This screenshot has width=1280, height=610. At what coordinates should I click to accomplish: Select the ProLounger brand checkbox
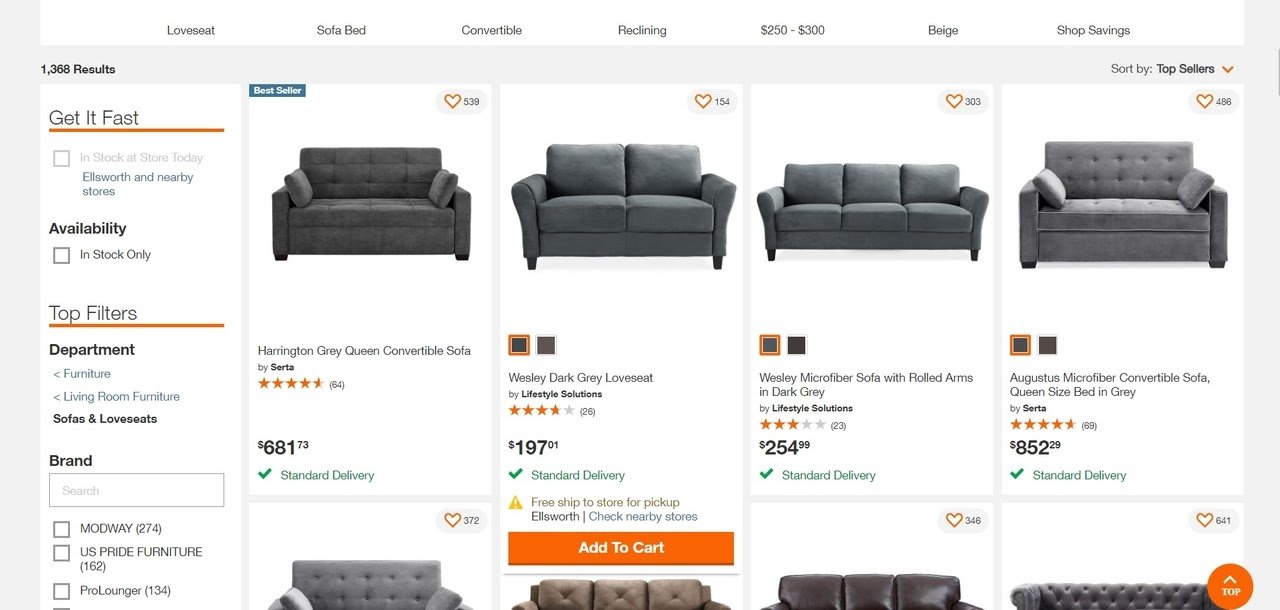(x=62, y=591)
